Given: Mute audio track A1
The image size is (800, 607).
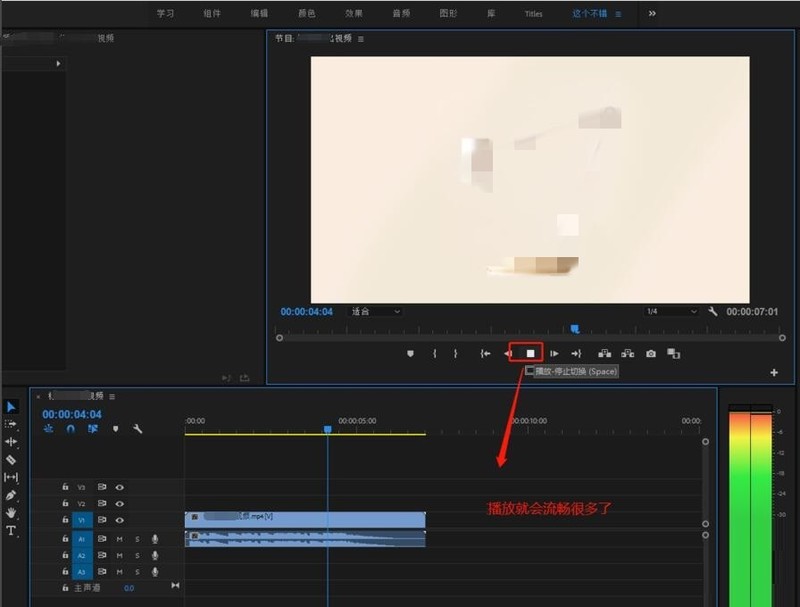Looking at the screenshot, I should (119, 538).
